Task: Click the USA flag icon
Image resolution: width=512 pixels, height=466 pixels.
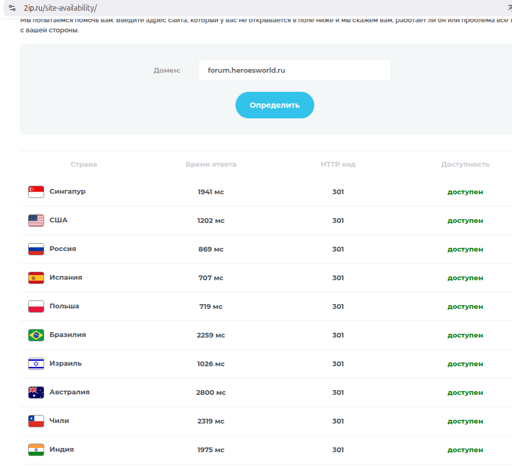Action: 36,220
